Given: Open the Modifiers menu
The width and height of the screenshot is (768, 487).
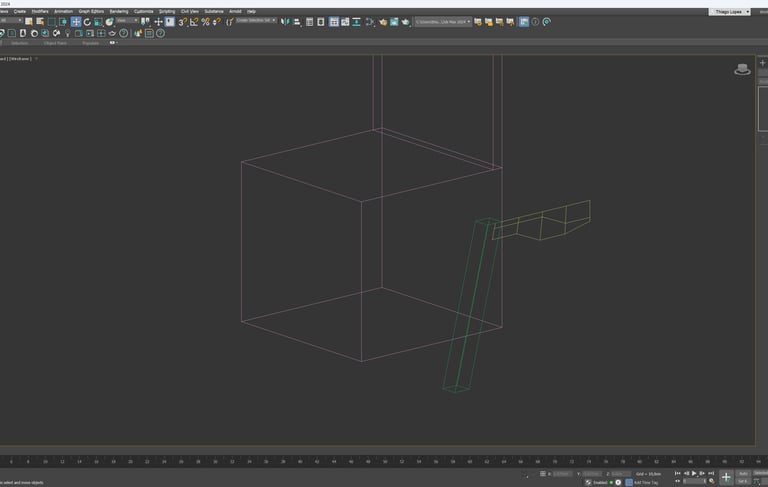Looking at the screenshot, I should coord(40,11).
